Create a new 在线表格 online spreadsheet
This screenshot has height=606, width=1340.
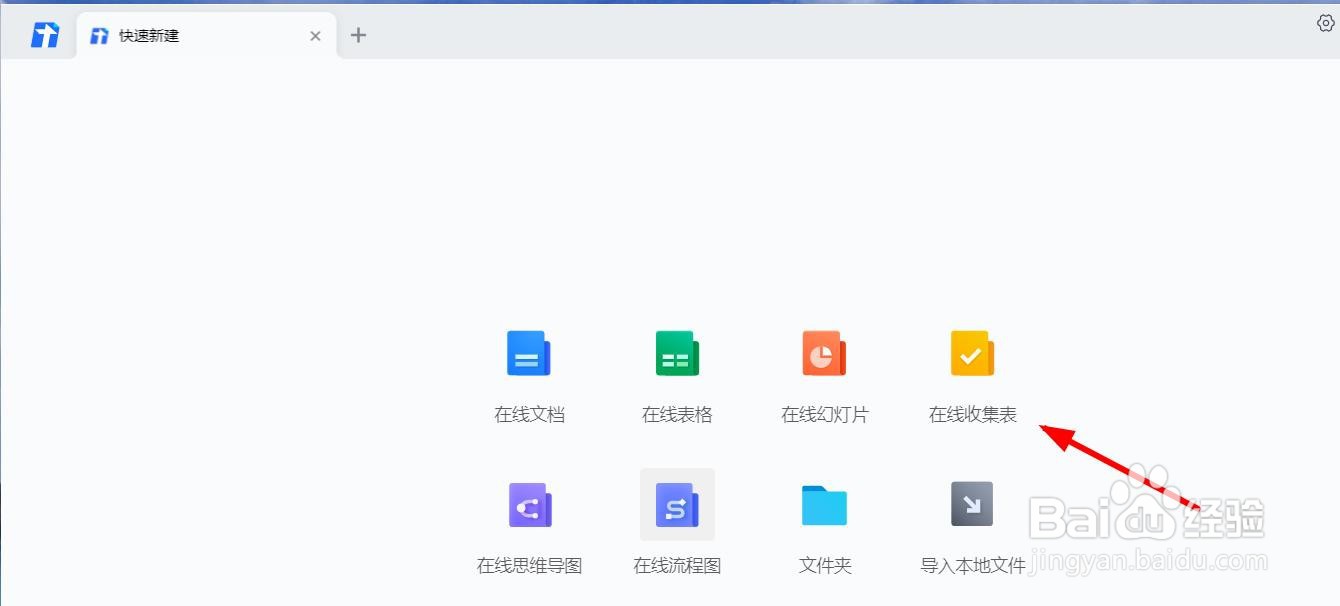point(676,375)
